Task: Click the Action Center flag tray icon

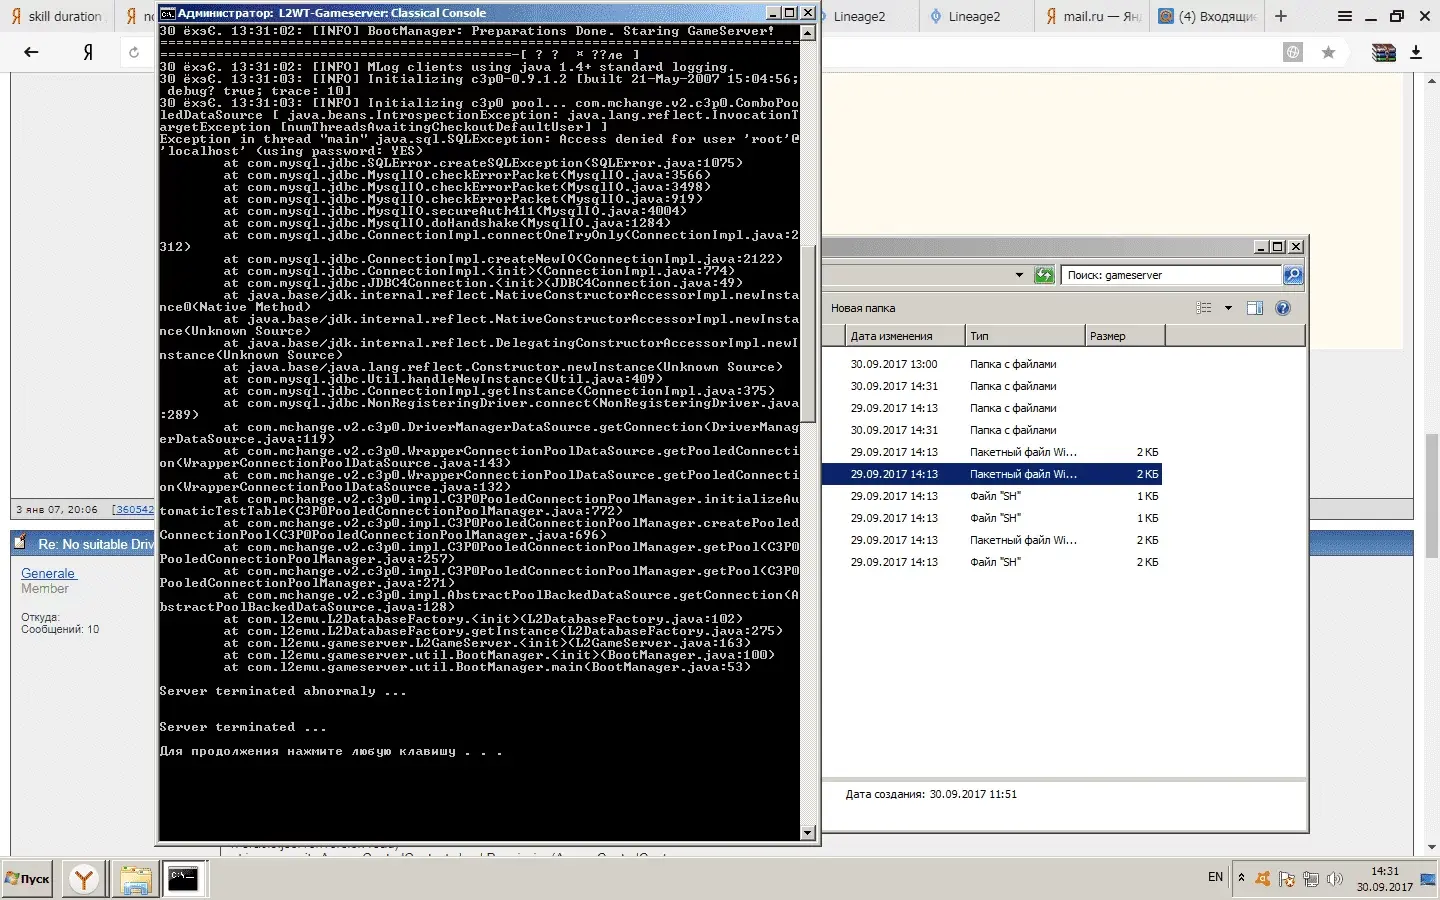Action: (1287, 879)
